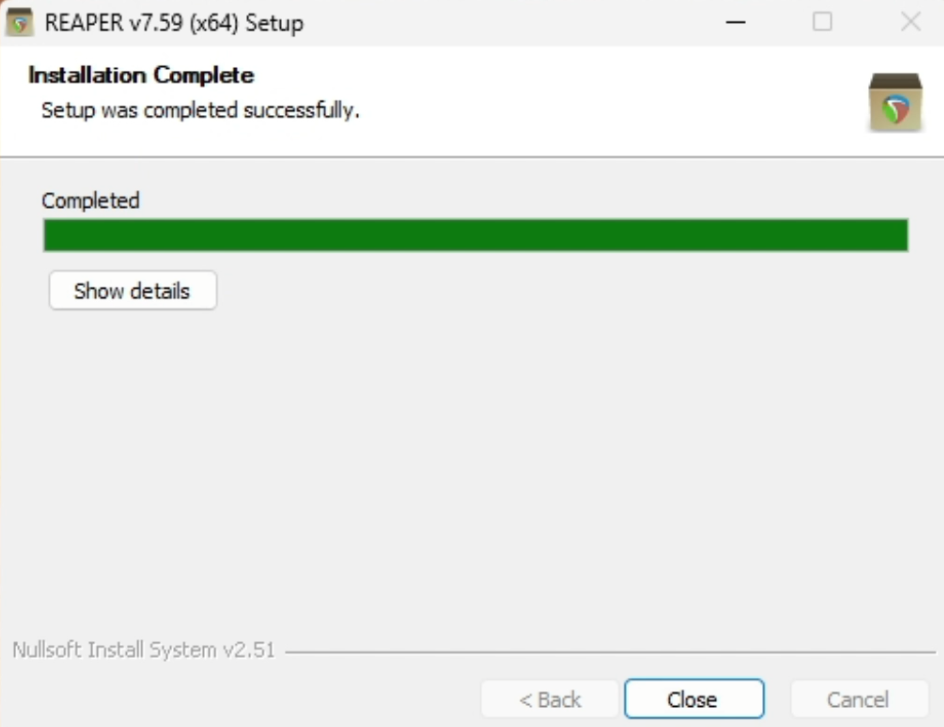Screen dimensions: 944x727
Task: Click the separator line right of Nullsoft text
Action: (610, 652)
